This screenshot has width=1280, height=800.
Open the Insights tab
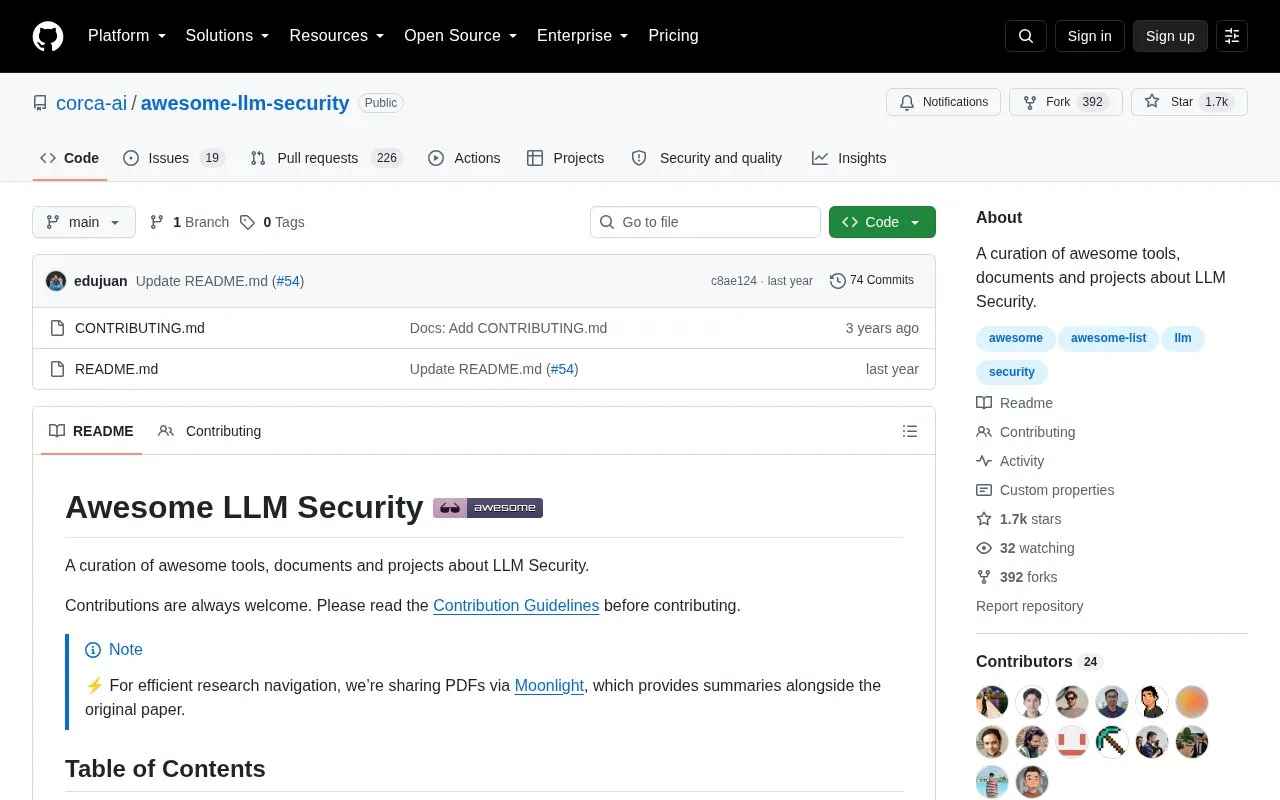coord(849,158)
